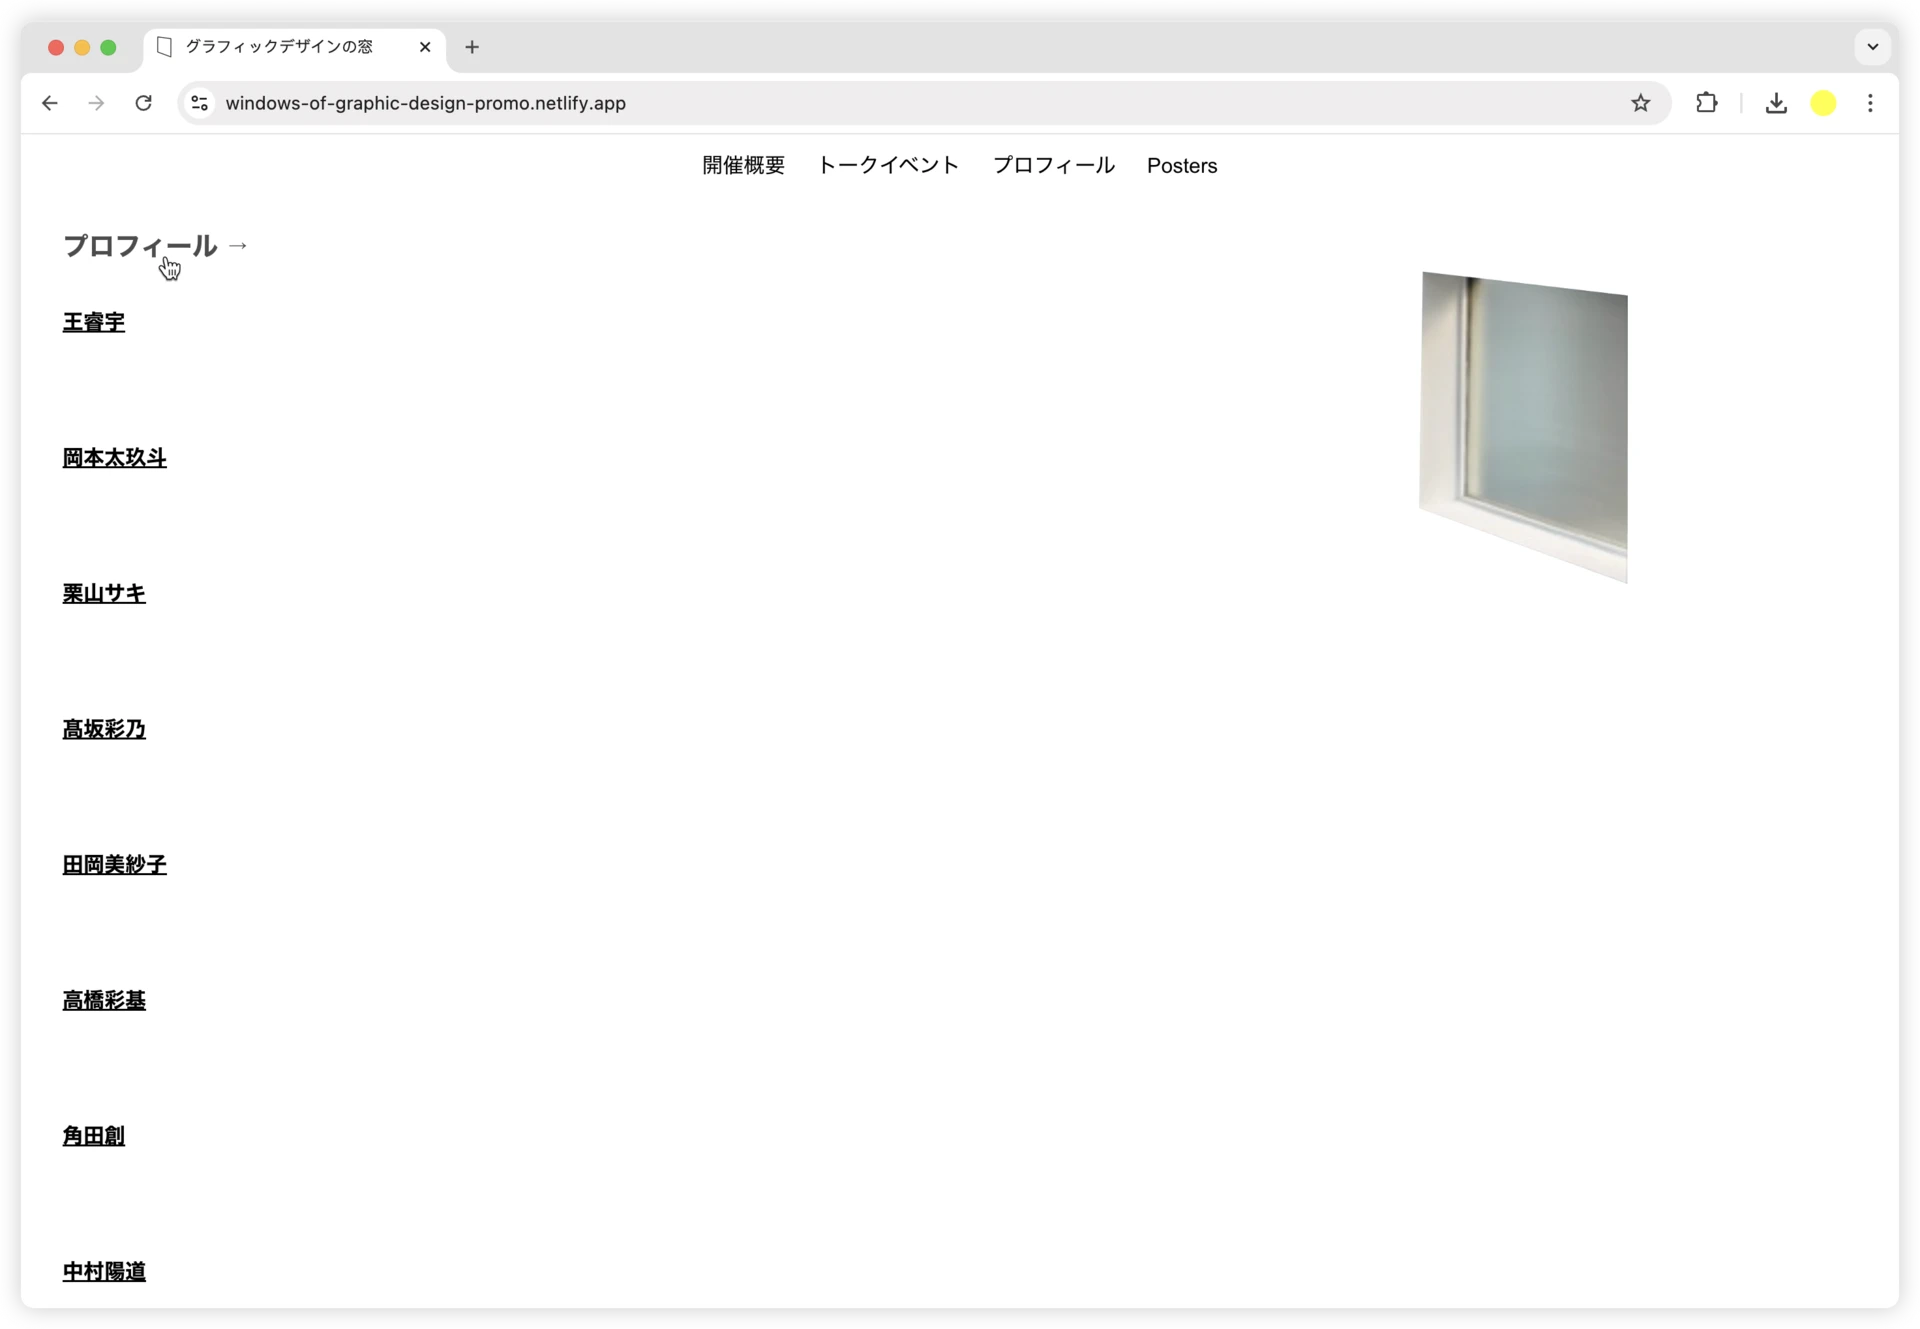Open the 角田創 profile link
This screenshot has width=1920, height=1329.
[94, 1136]
